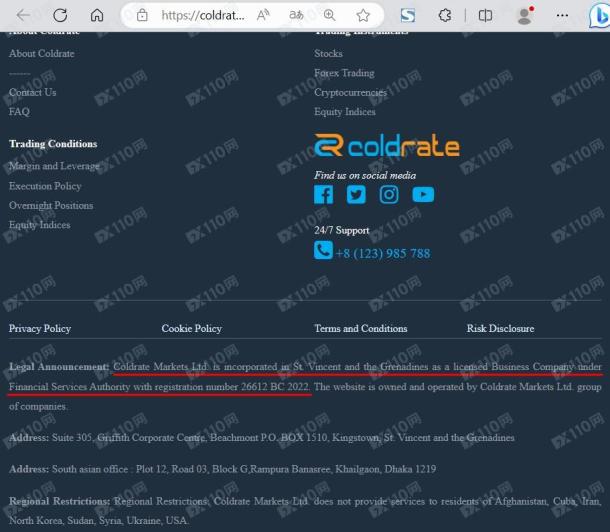The width and height of the screenshot is (610, 532).
Task: Open the translate page icon
Action: click(296, 16)
